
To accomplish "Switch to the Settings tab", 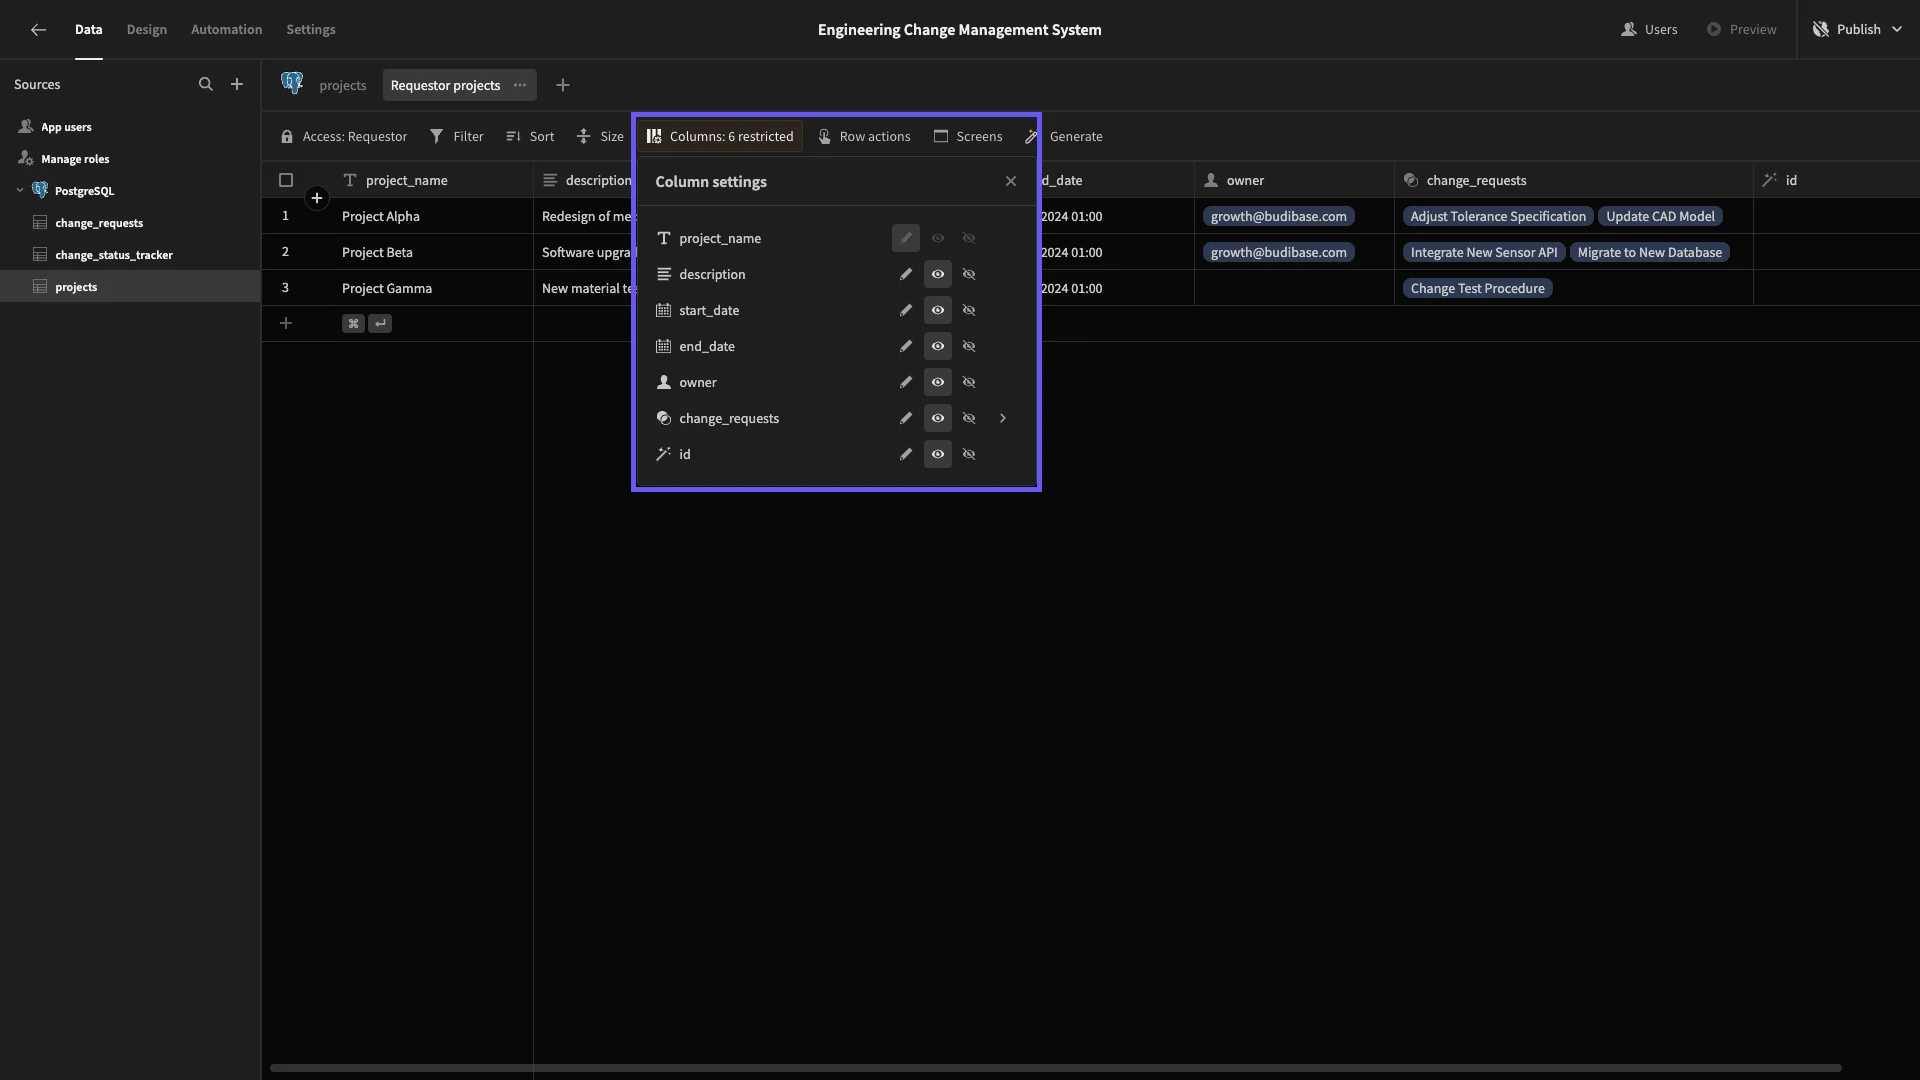I will (x=311, y=30).
